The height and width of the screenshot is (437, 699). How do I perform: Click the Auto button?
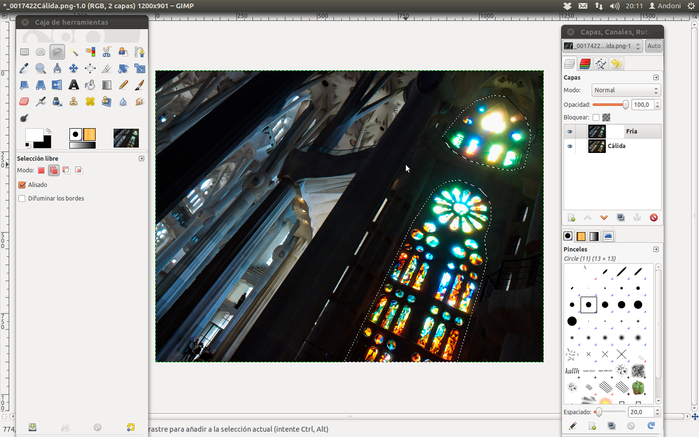(x=654, y=46)
